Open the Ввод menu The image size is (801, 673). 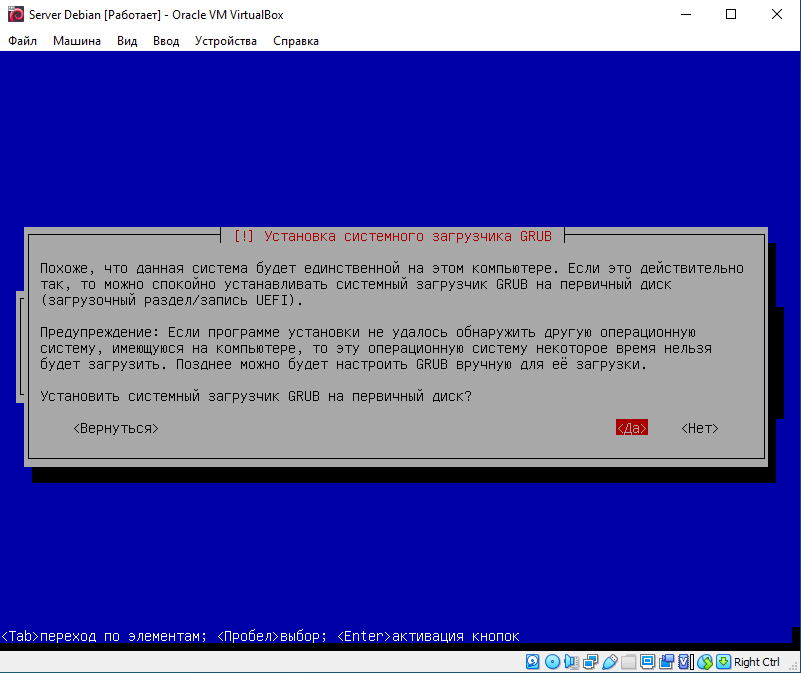click(x=166, y=41)
